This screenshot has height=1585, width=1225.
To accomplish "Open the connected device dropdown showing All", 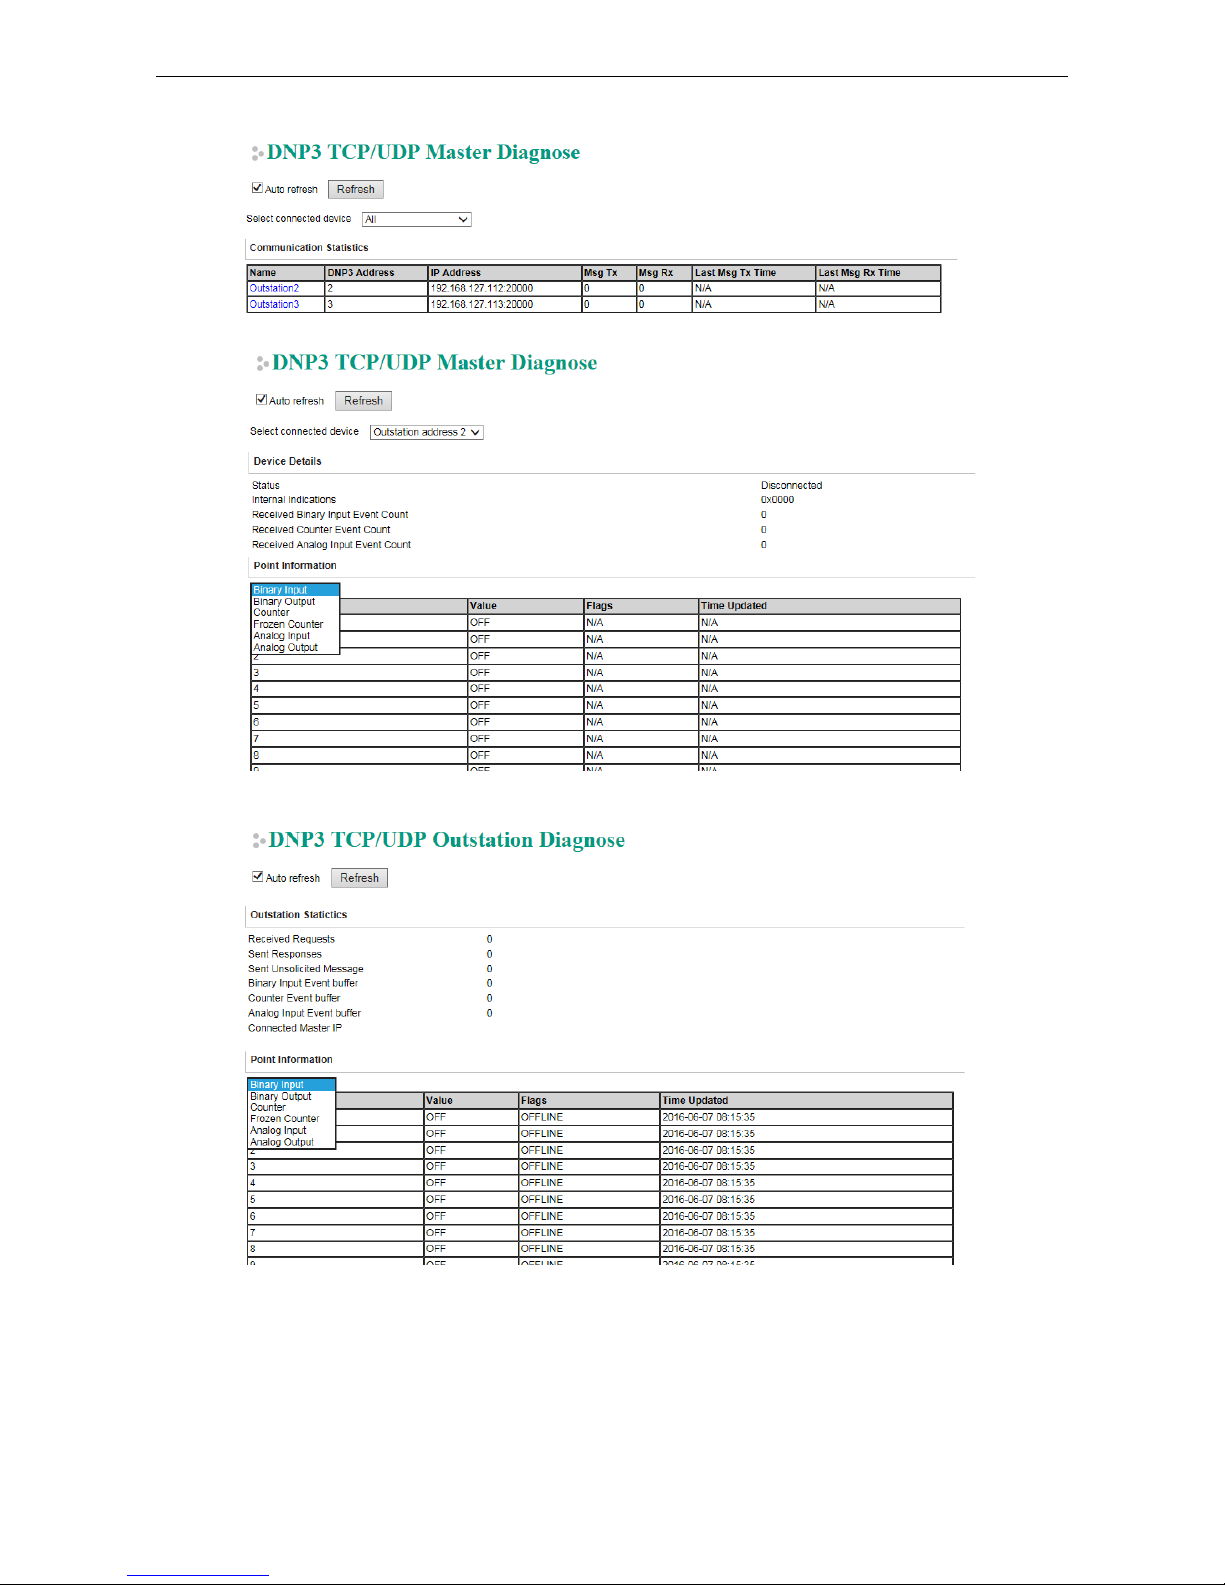I will tap(416, 219).
